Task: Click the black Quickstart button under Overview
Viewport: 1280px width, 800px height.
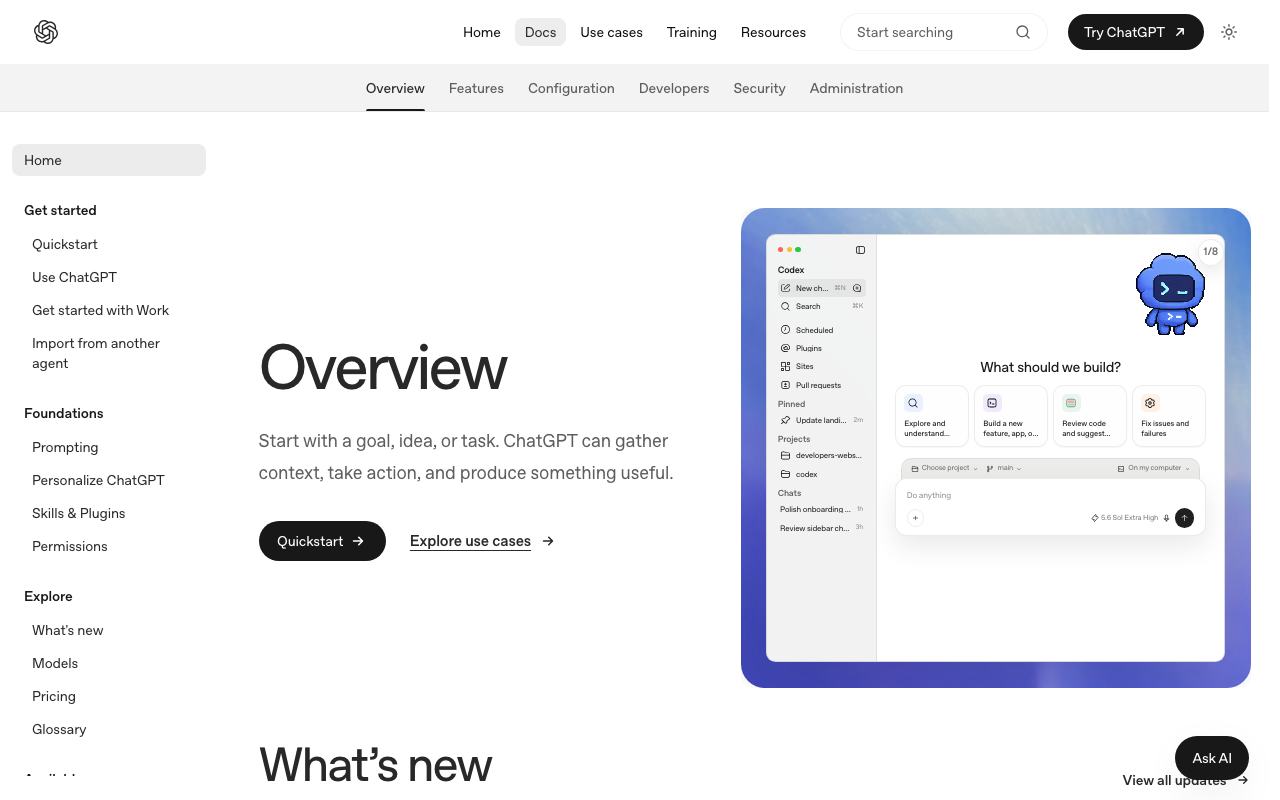Action: coord(322,541)
